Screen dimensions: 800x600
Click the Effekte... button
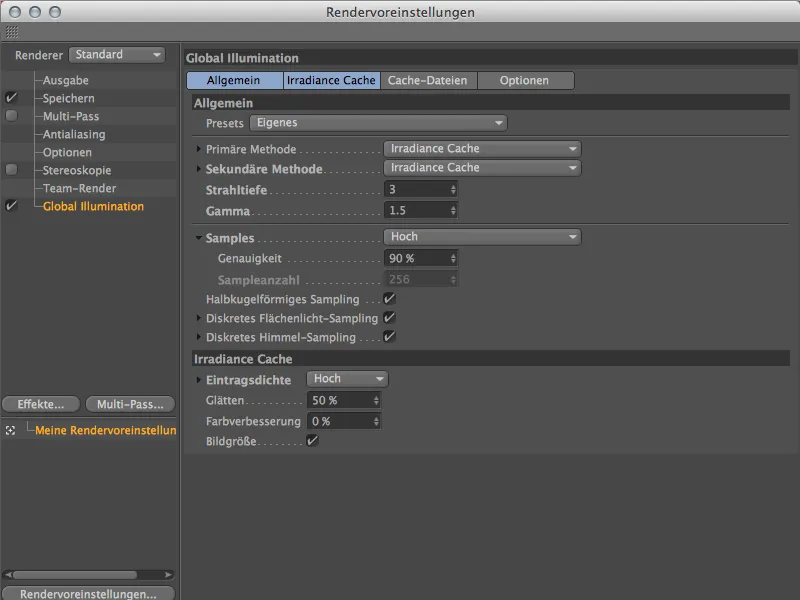tap(41, 404)
